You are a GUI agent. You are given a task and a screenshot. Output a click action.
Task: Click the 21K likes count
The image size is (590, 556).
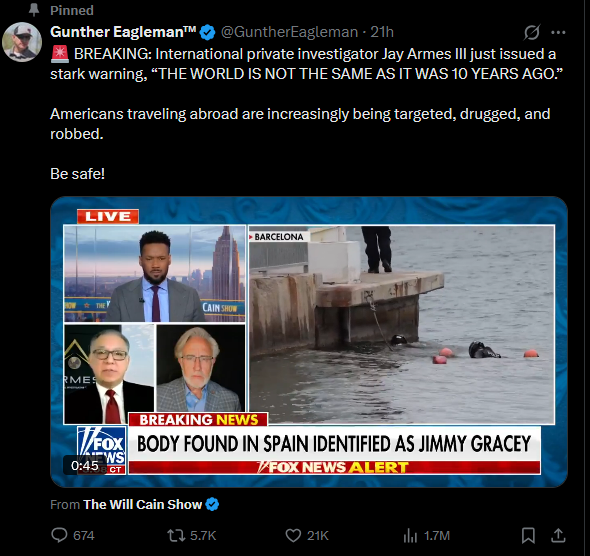click(318, 535)
